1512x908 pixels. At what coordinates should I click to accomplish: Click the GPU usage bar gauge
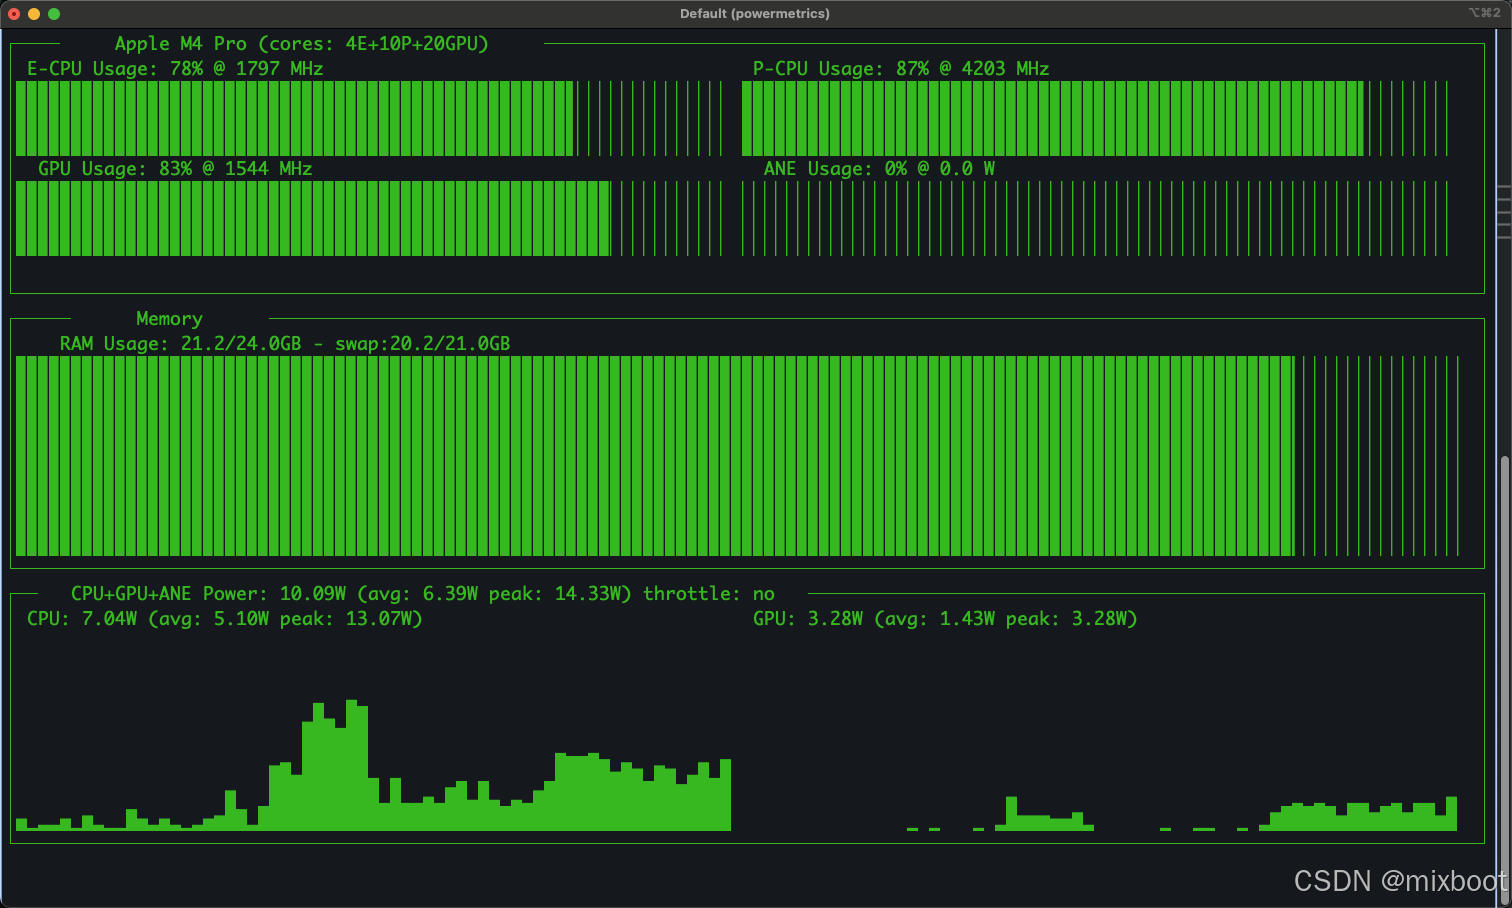(x=369, y=218)
